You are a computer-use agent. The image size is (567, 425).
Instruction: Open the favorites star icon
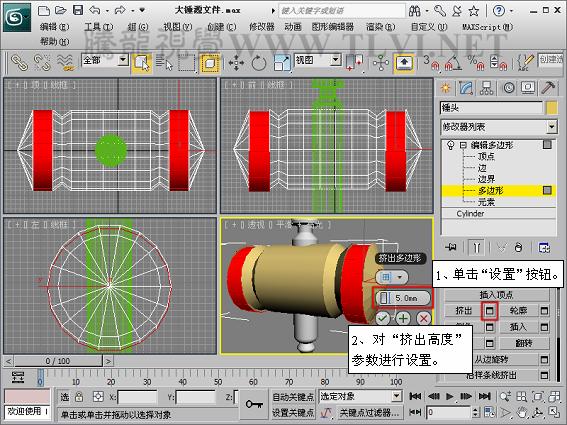(473, 11)
